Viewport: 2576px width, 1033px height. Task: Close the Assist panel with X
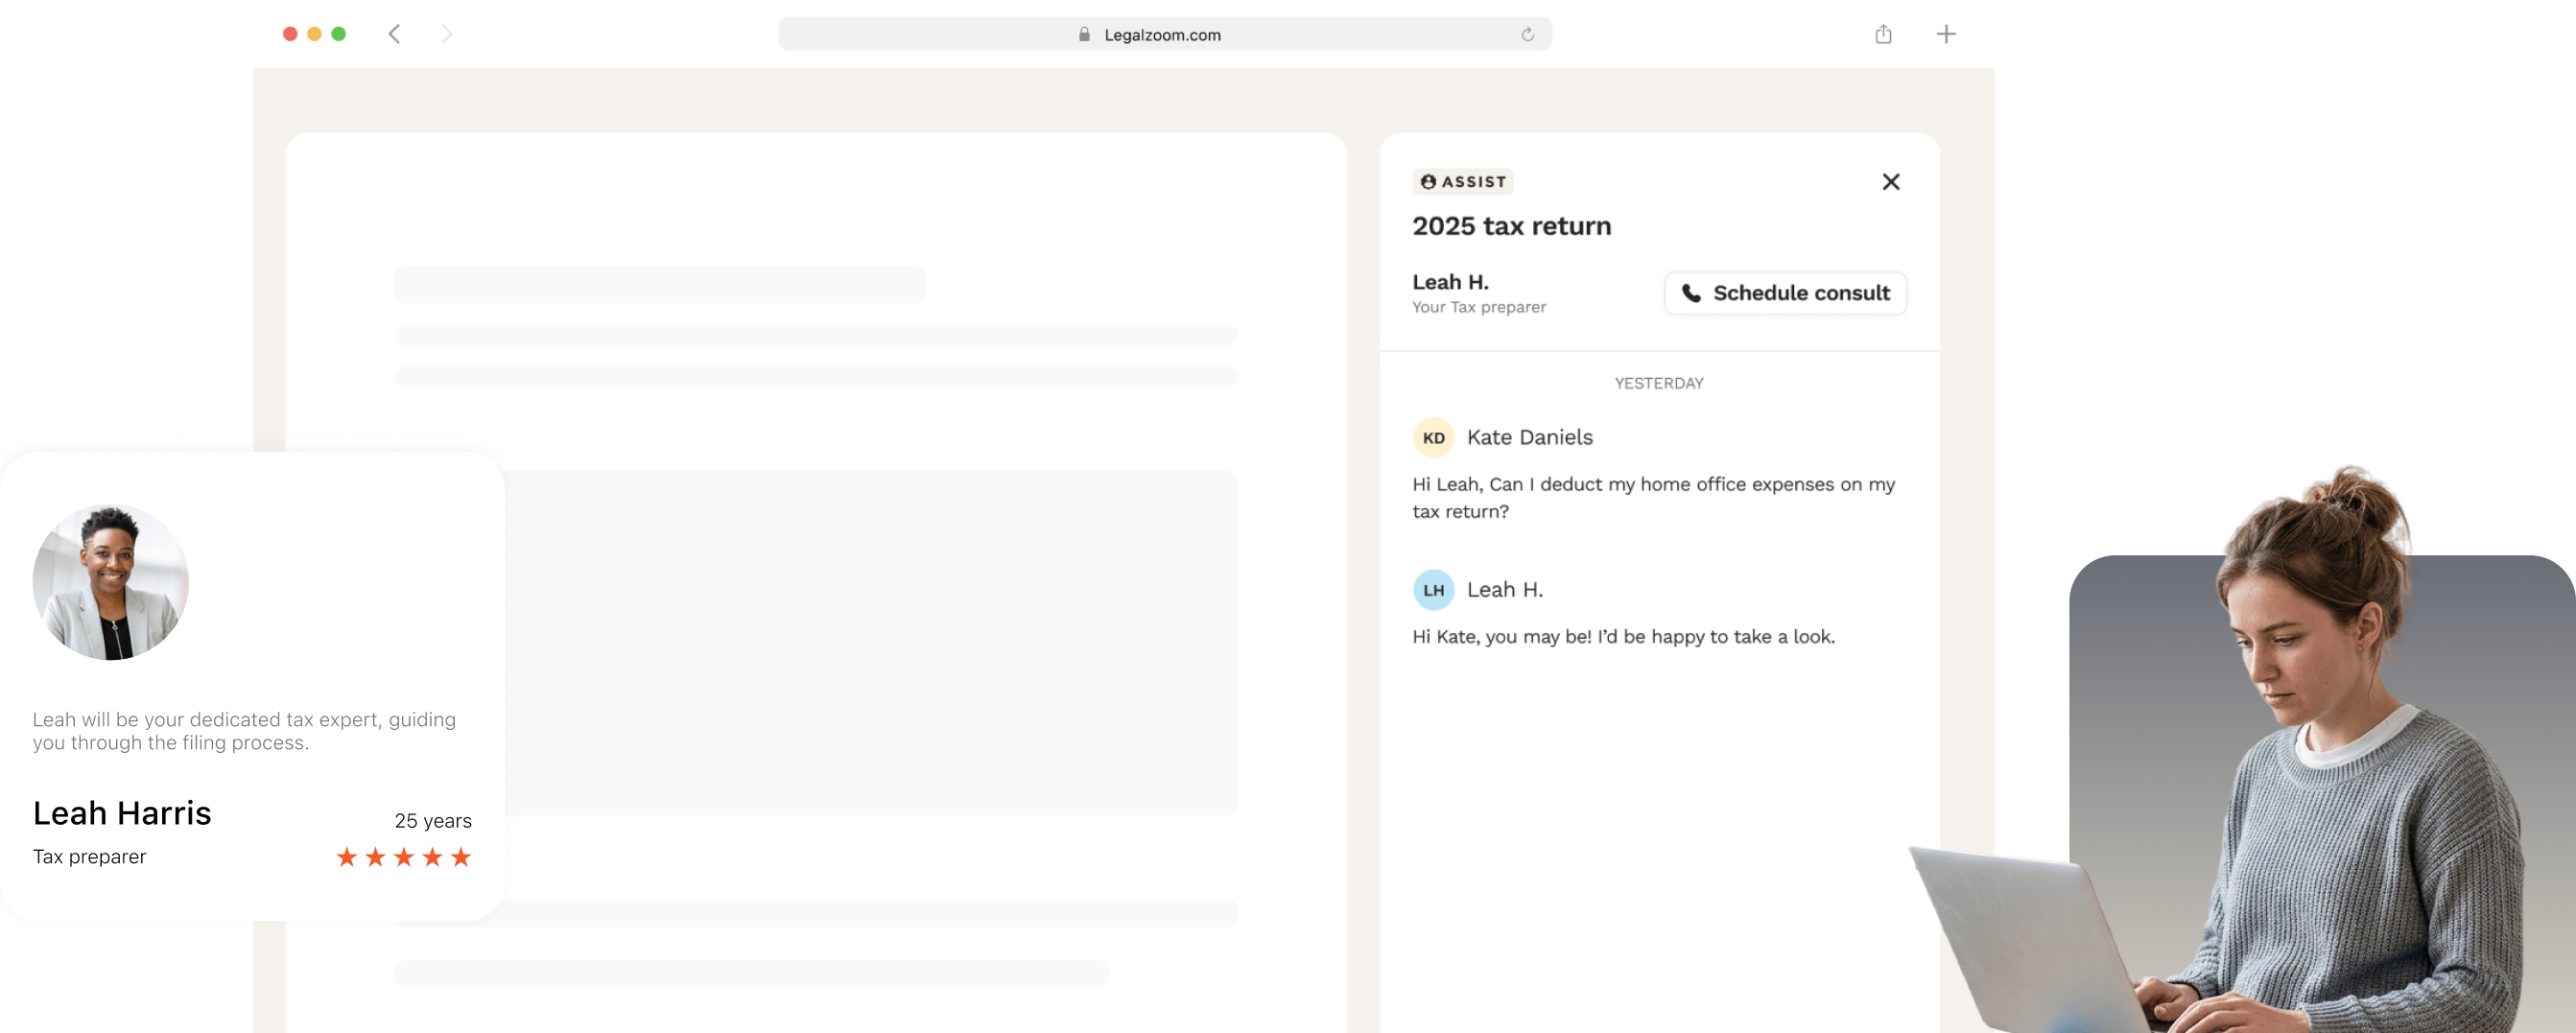tap(1890, 181)
